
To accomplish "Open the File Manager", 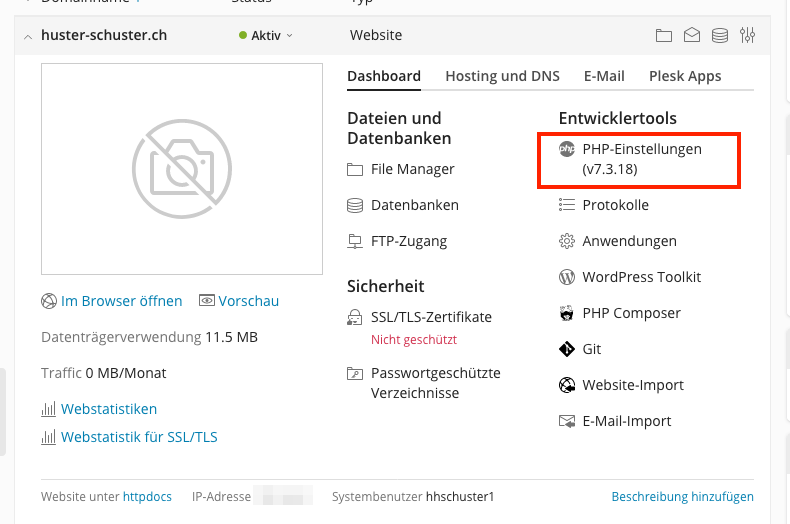I will 412,169.
